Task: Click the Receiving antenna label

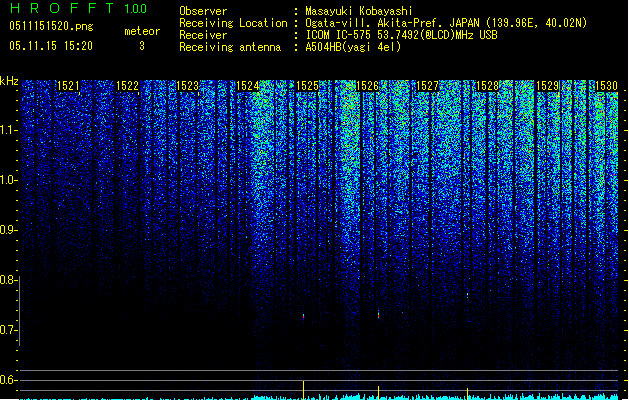Action: [x=230, y=47]
